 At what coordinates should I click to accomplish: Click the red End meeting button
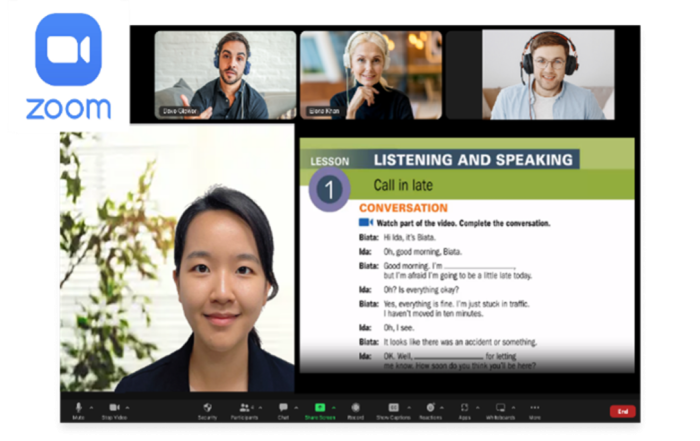click(x=622, y=411)
